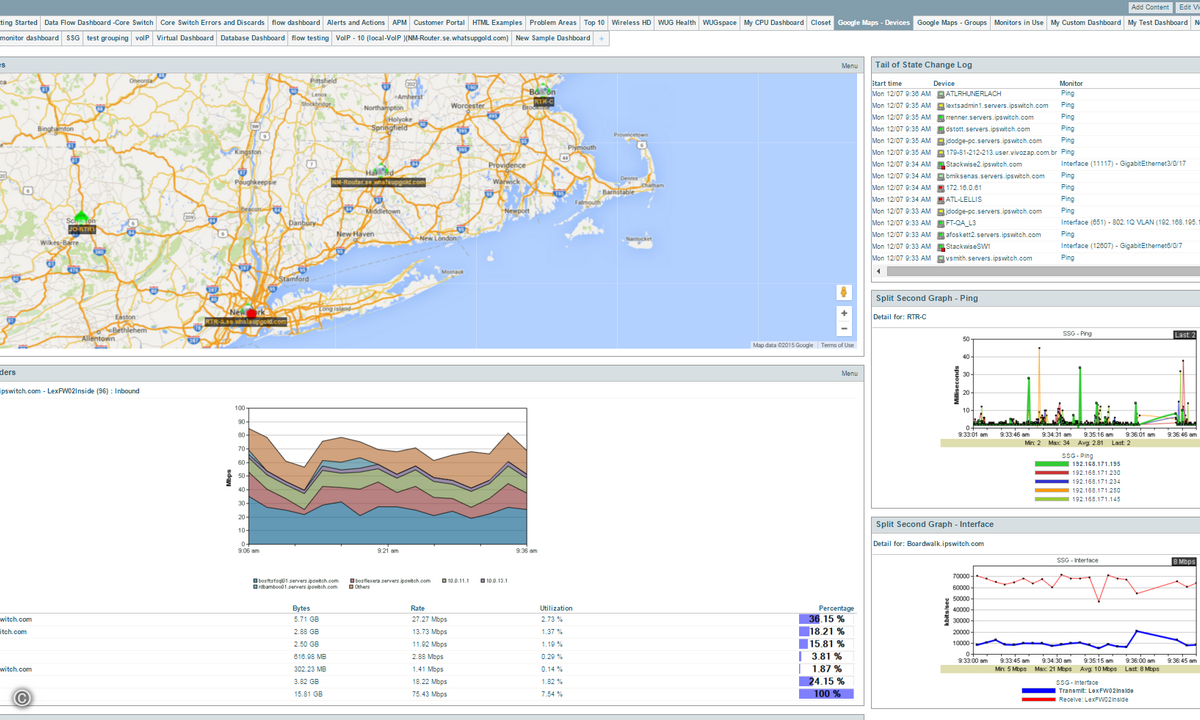Image resolution: width=1200 pixels, height=720 pixels.
Task: Open the Problem Areas tab
Action: (x=553, y=22)
